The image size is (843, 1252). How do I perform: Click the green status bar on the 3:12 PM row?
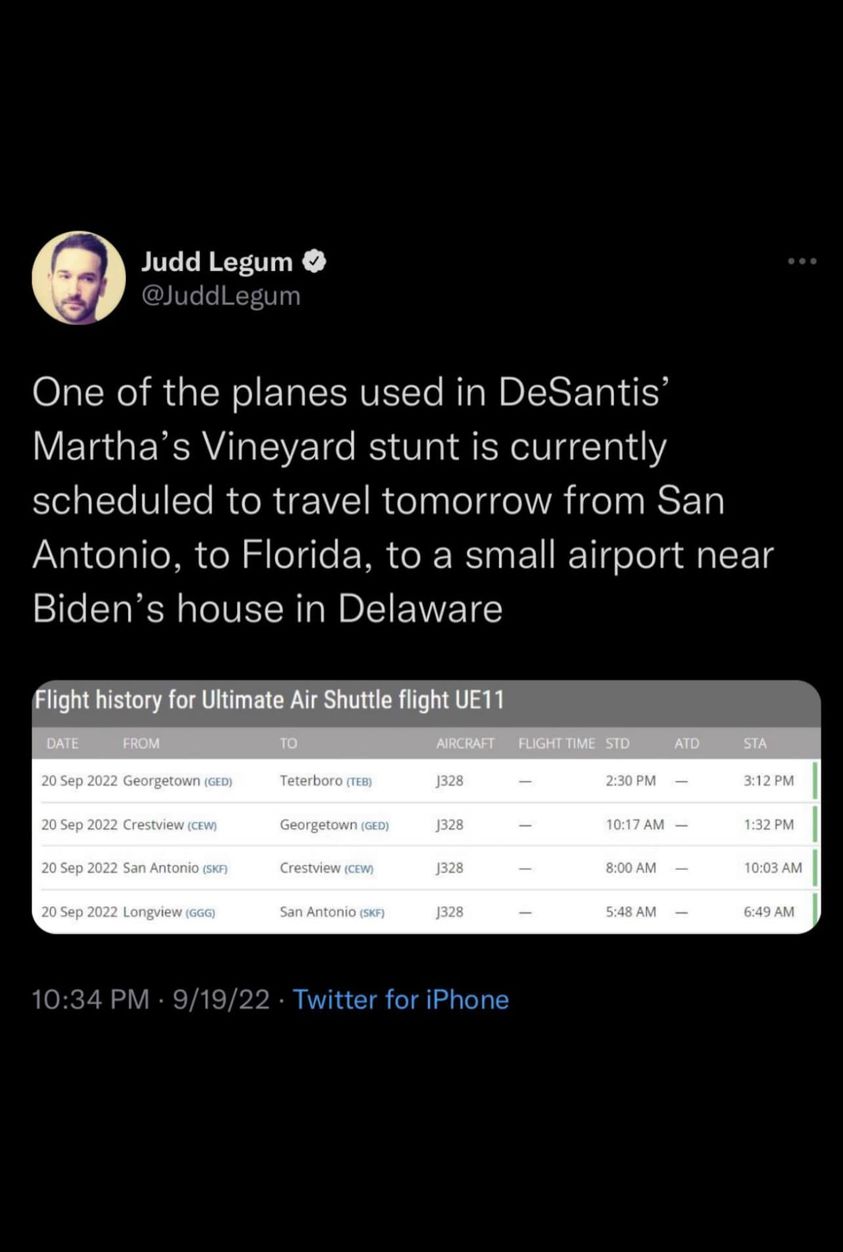point(816,780)
